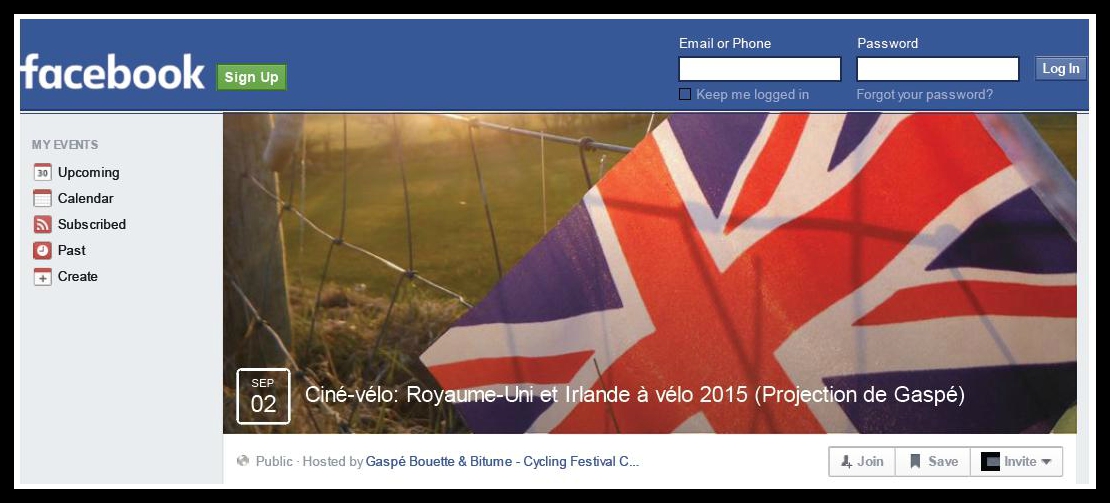Click the Calendar grid icon in sidebar
This screenshot has height=503, width=1110.
42,199
